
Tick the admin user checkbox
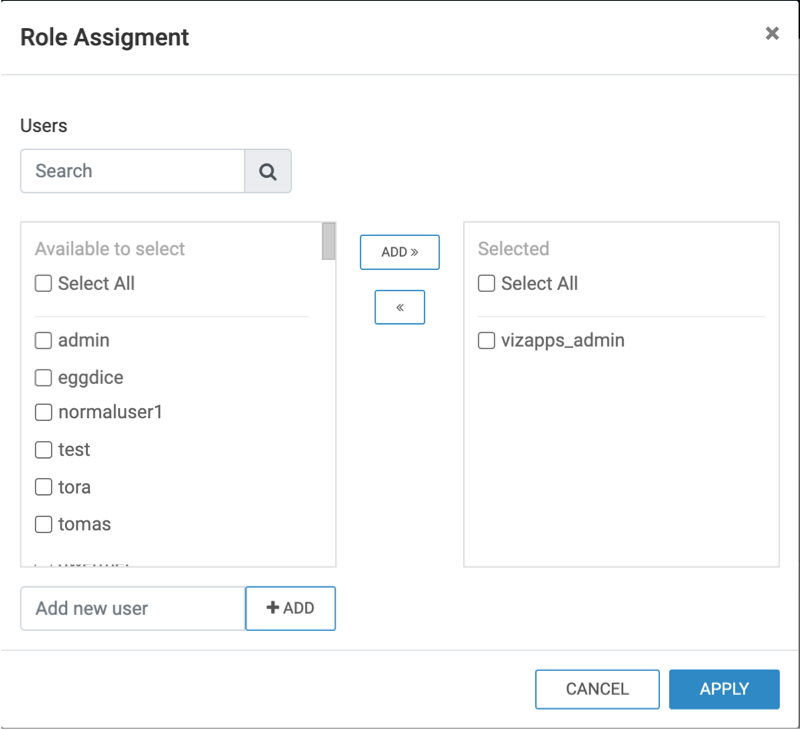[x=43, y=340]
